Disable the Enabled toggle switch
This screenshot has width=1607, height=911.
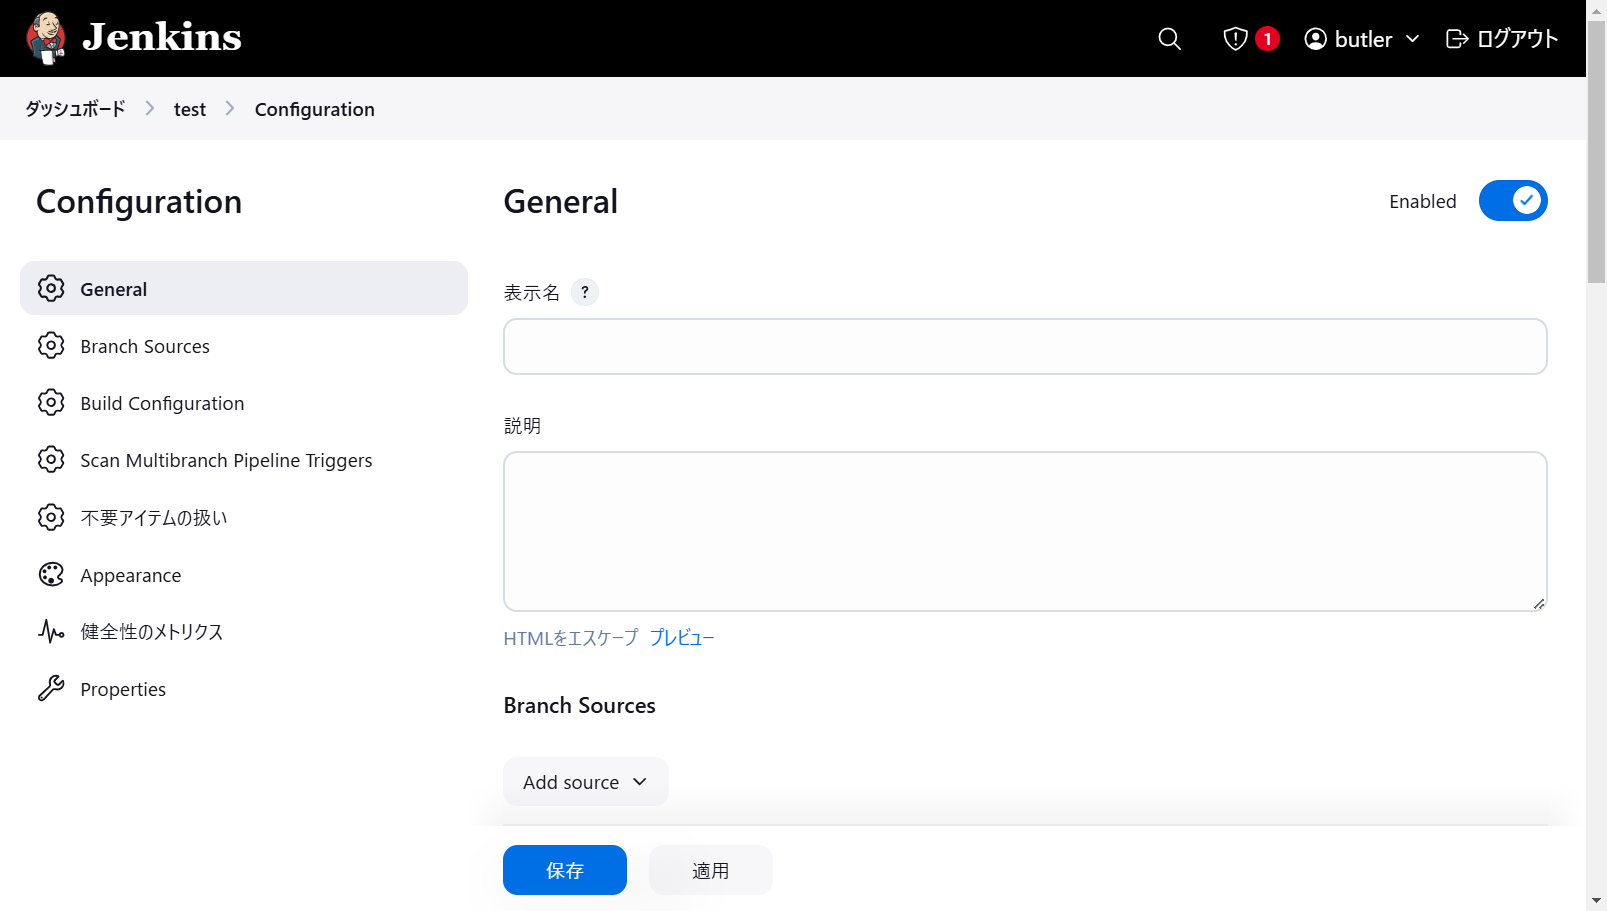coord(1512,200)
